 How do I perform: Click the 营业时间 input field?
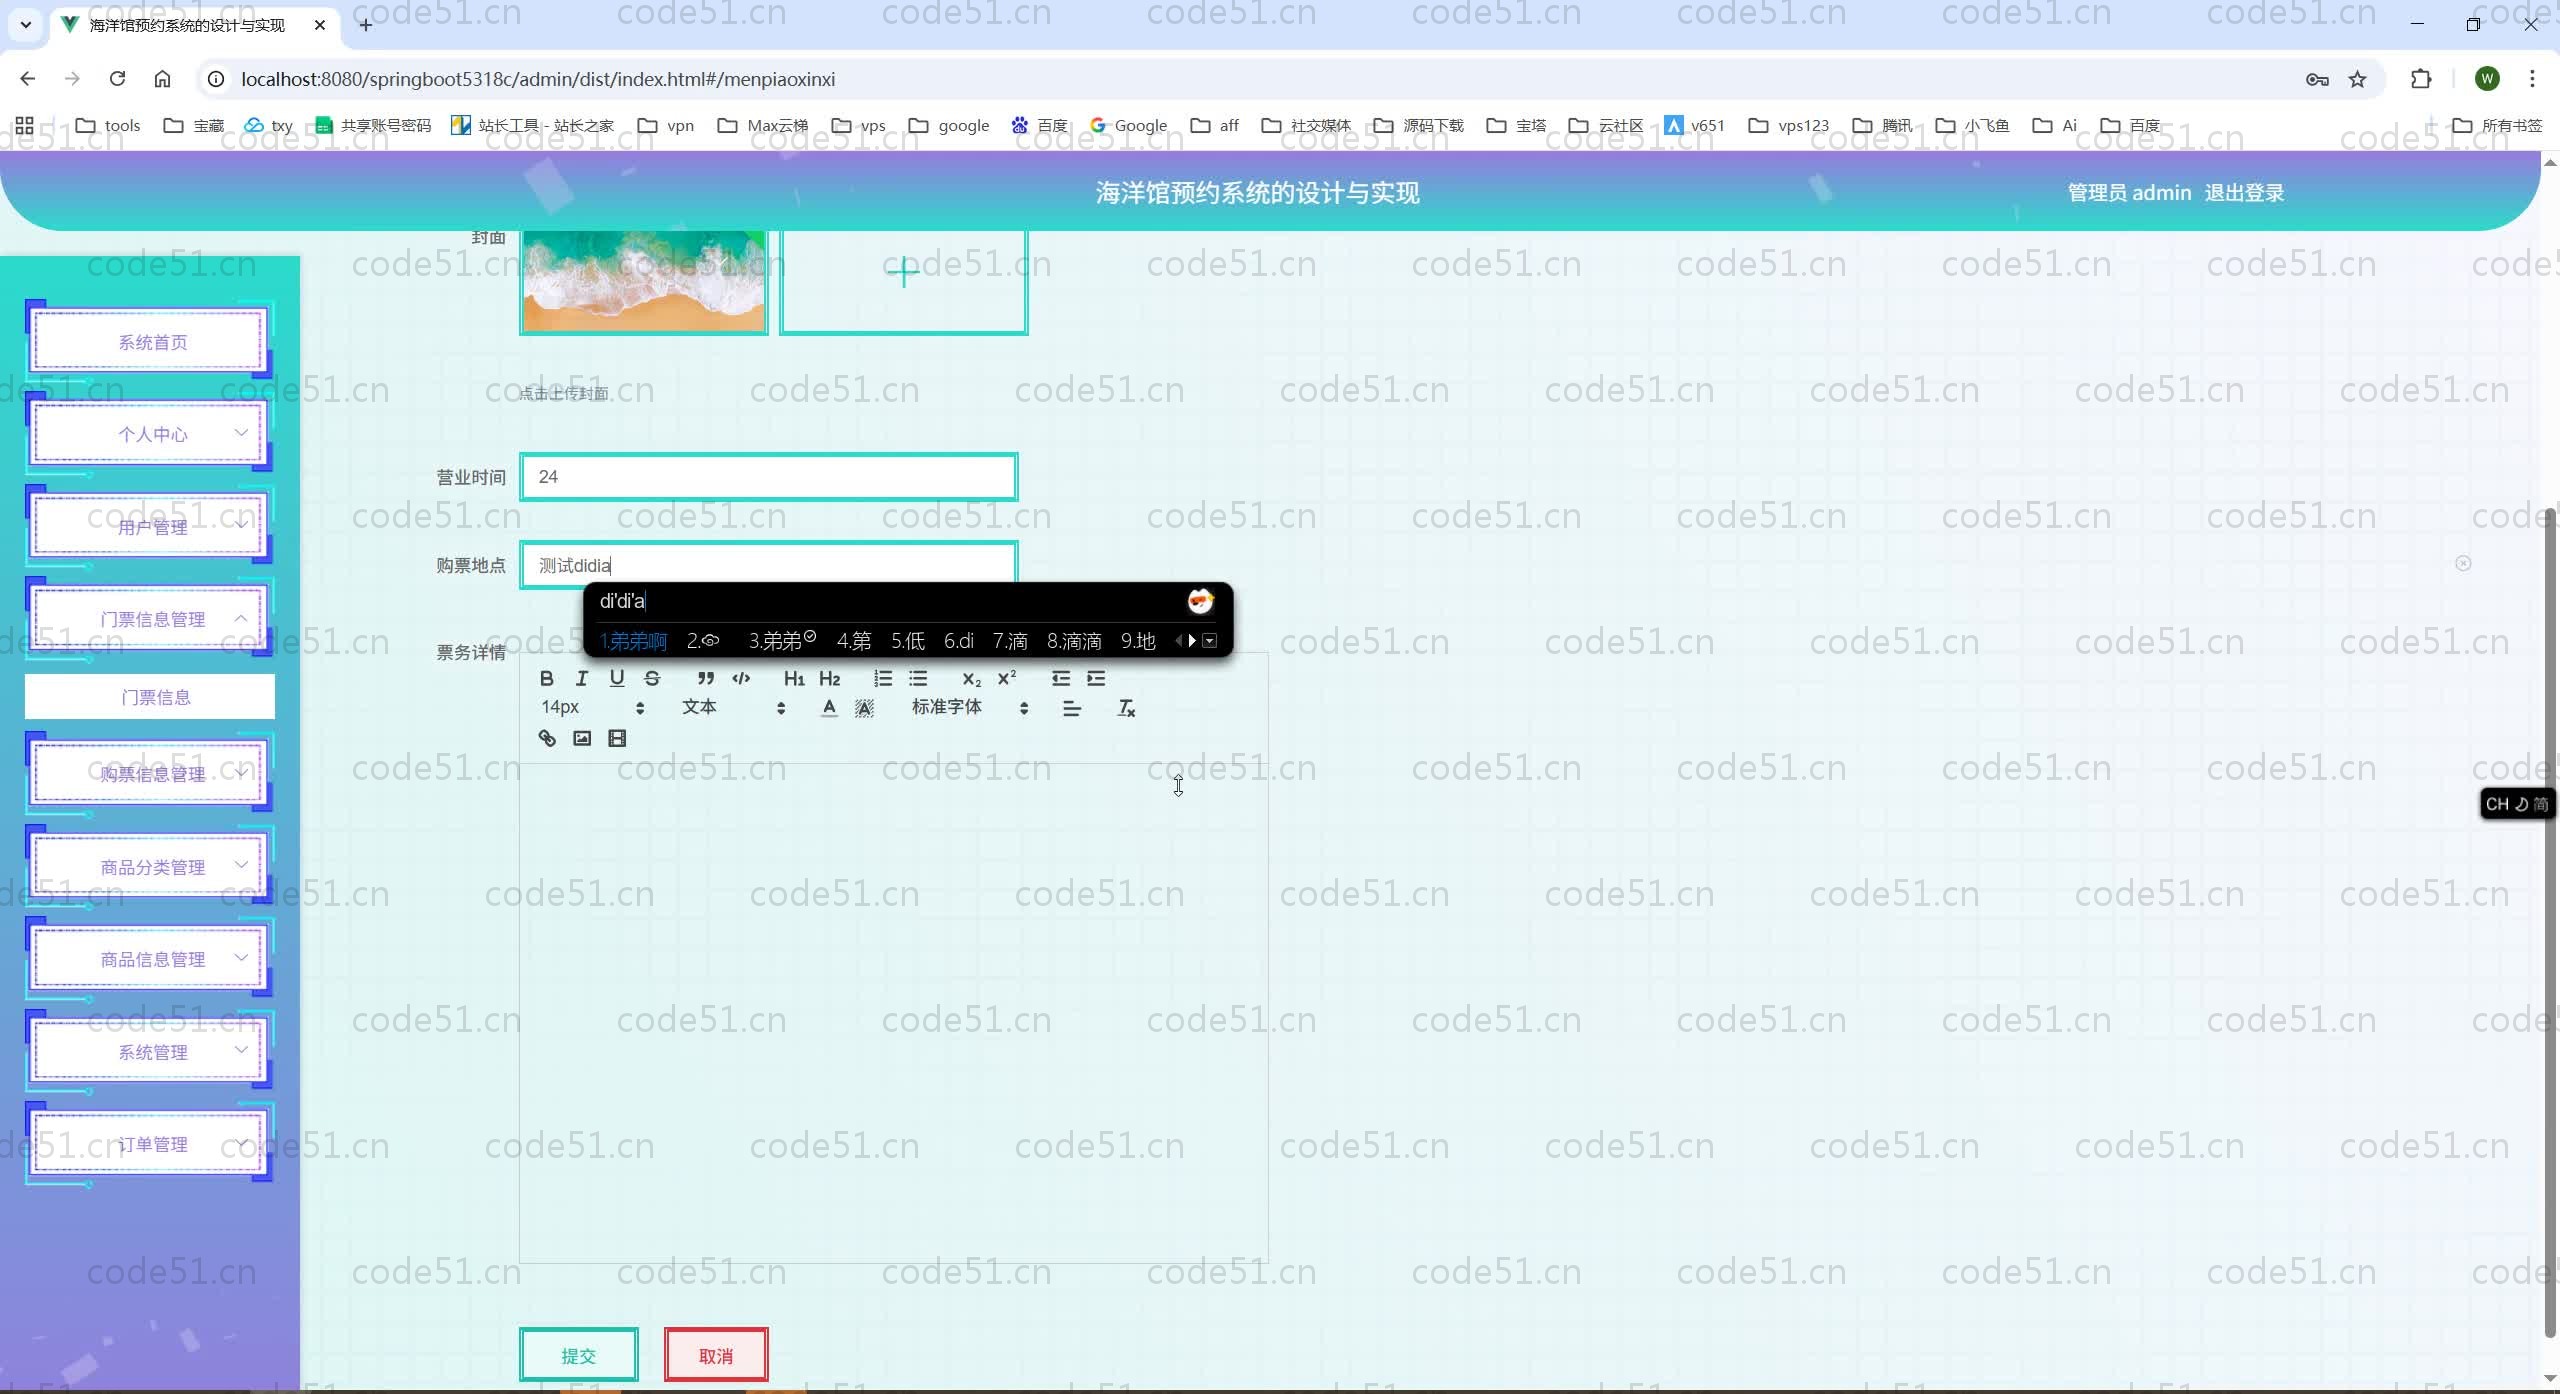point(768,477)
